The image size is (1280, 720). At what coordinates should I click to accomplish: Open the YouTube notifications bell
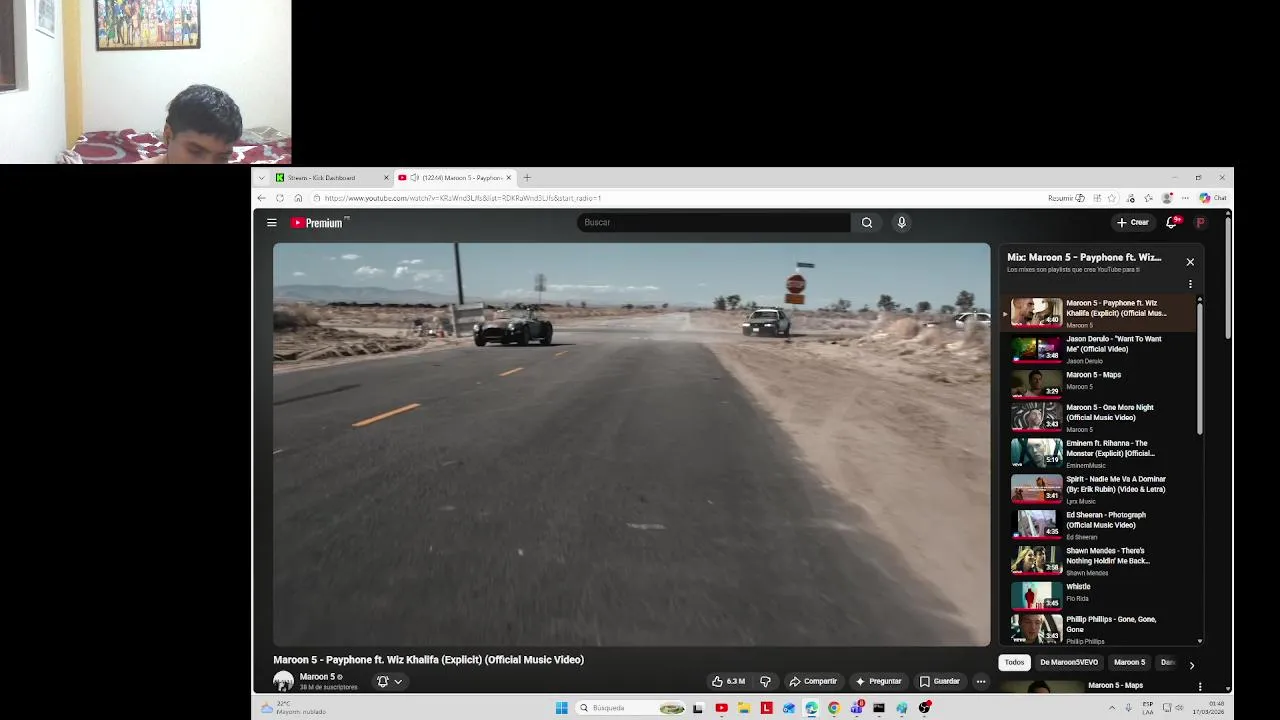coord(1172,222)
